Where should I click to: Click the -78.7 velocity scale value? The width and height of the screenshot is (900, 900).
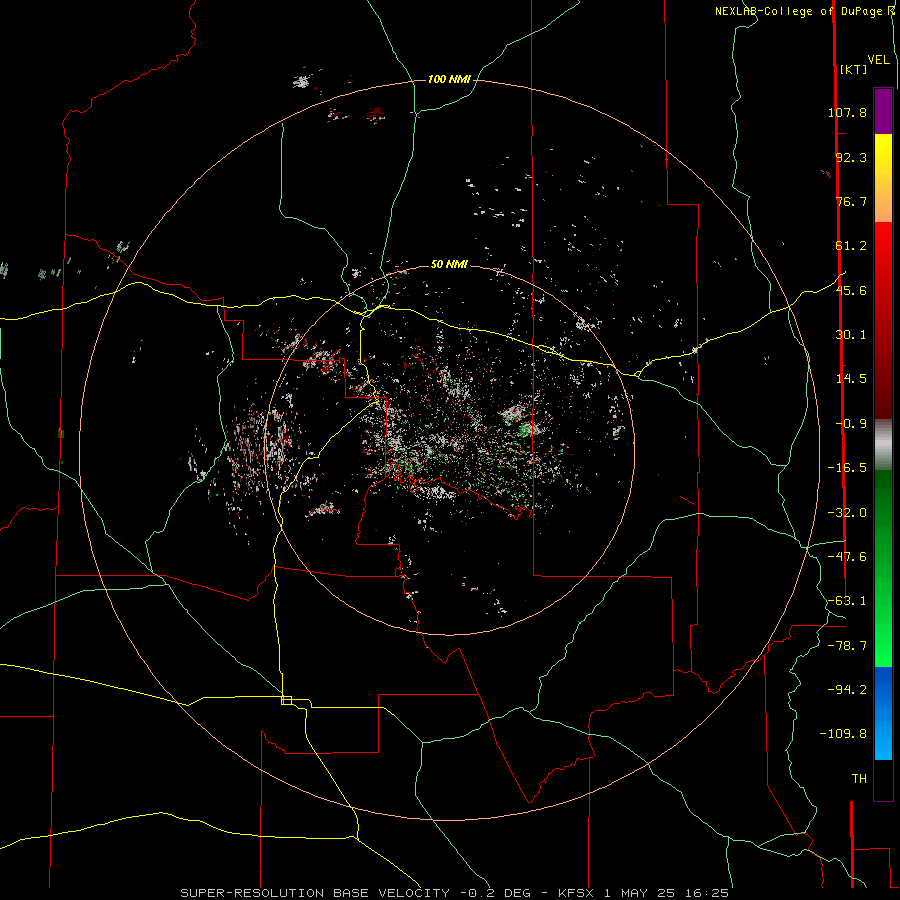[x=847, y=646]
